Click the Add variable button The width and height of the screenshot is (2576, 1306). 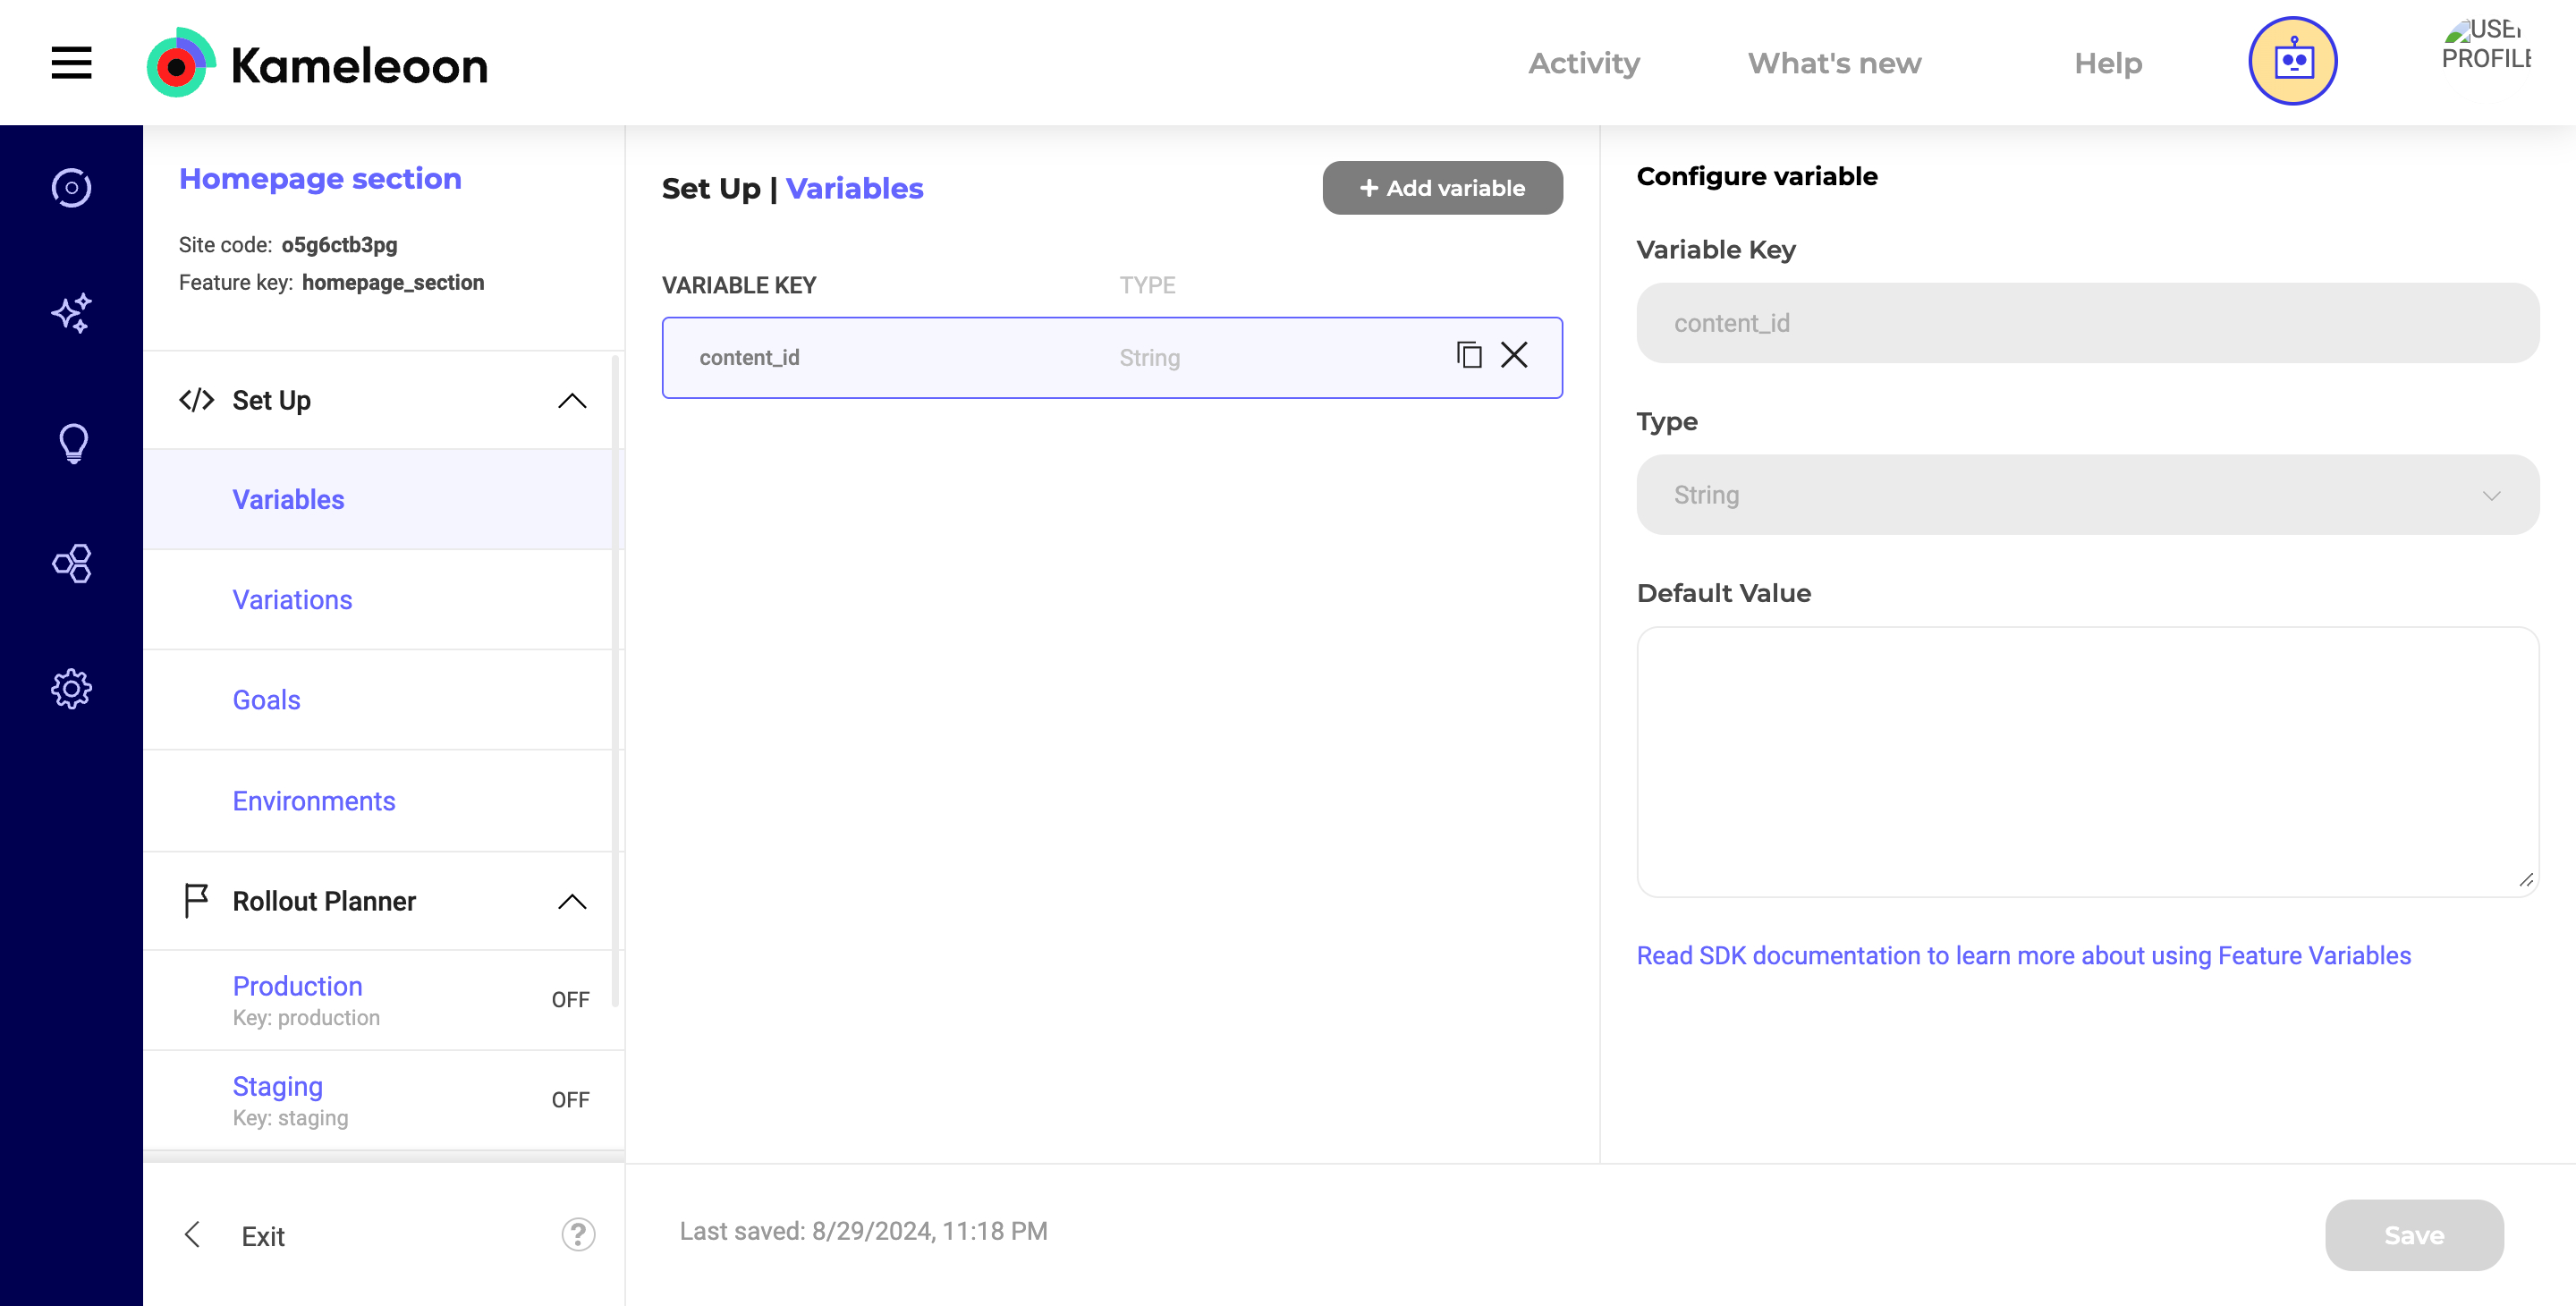click(x=1442, y=188)
